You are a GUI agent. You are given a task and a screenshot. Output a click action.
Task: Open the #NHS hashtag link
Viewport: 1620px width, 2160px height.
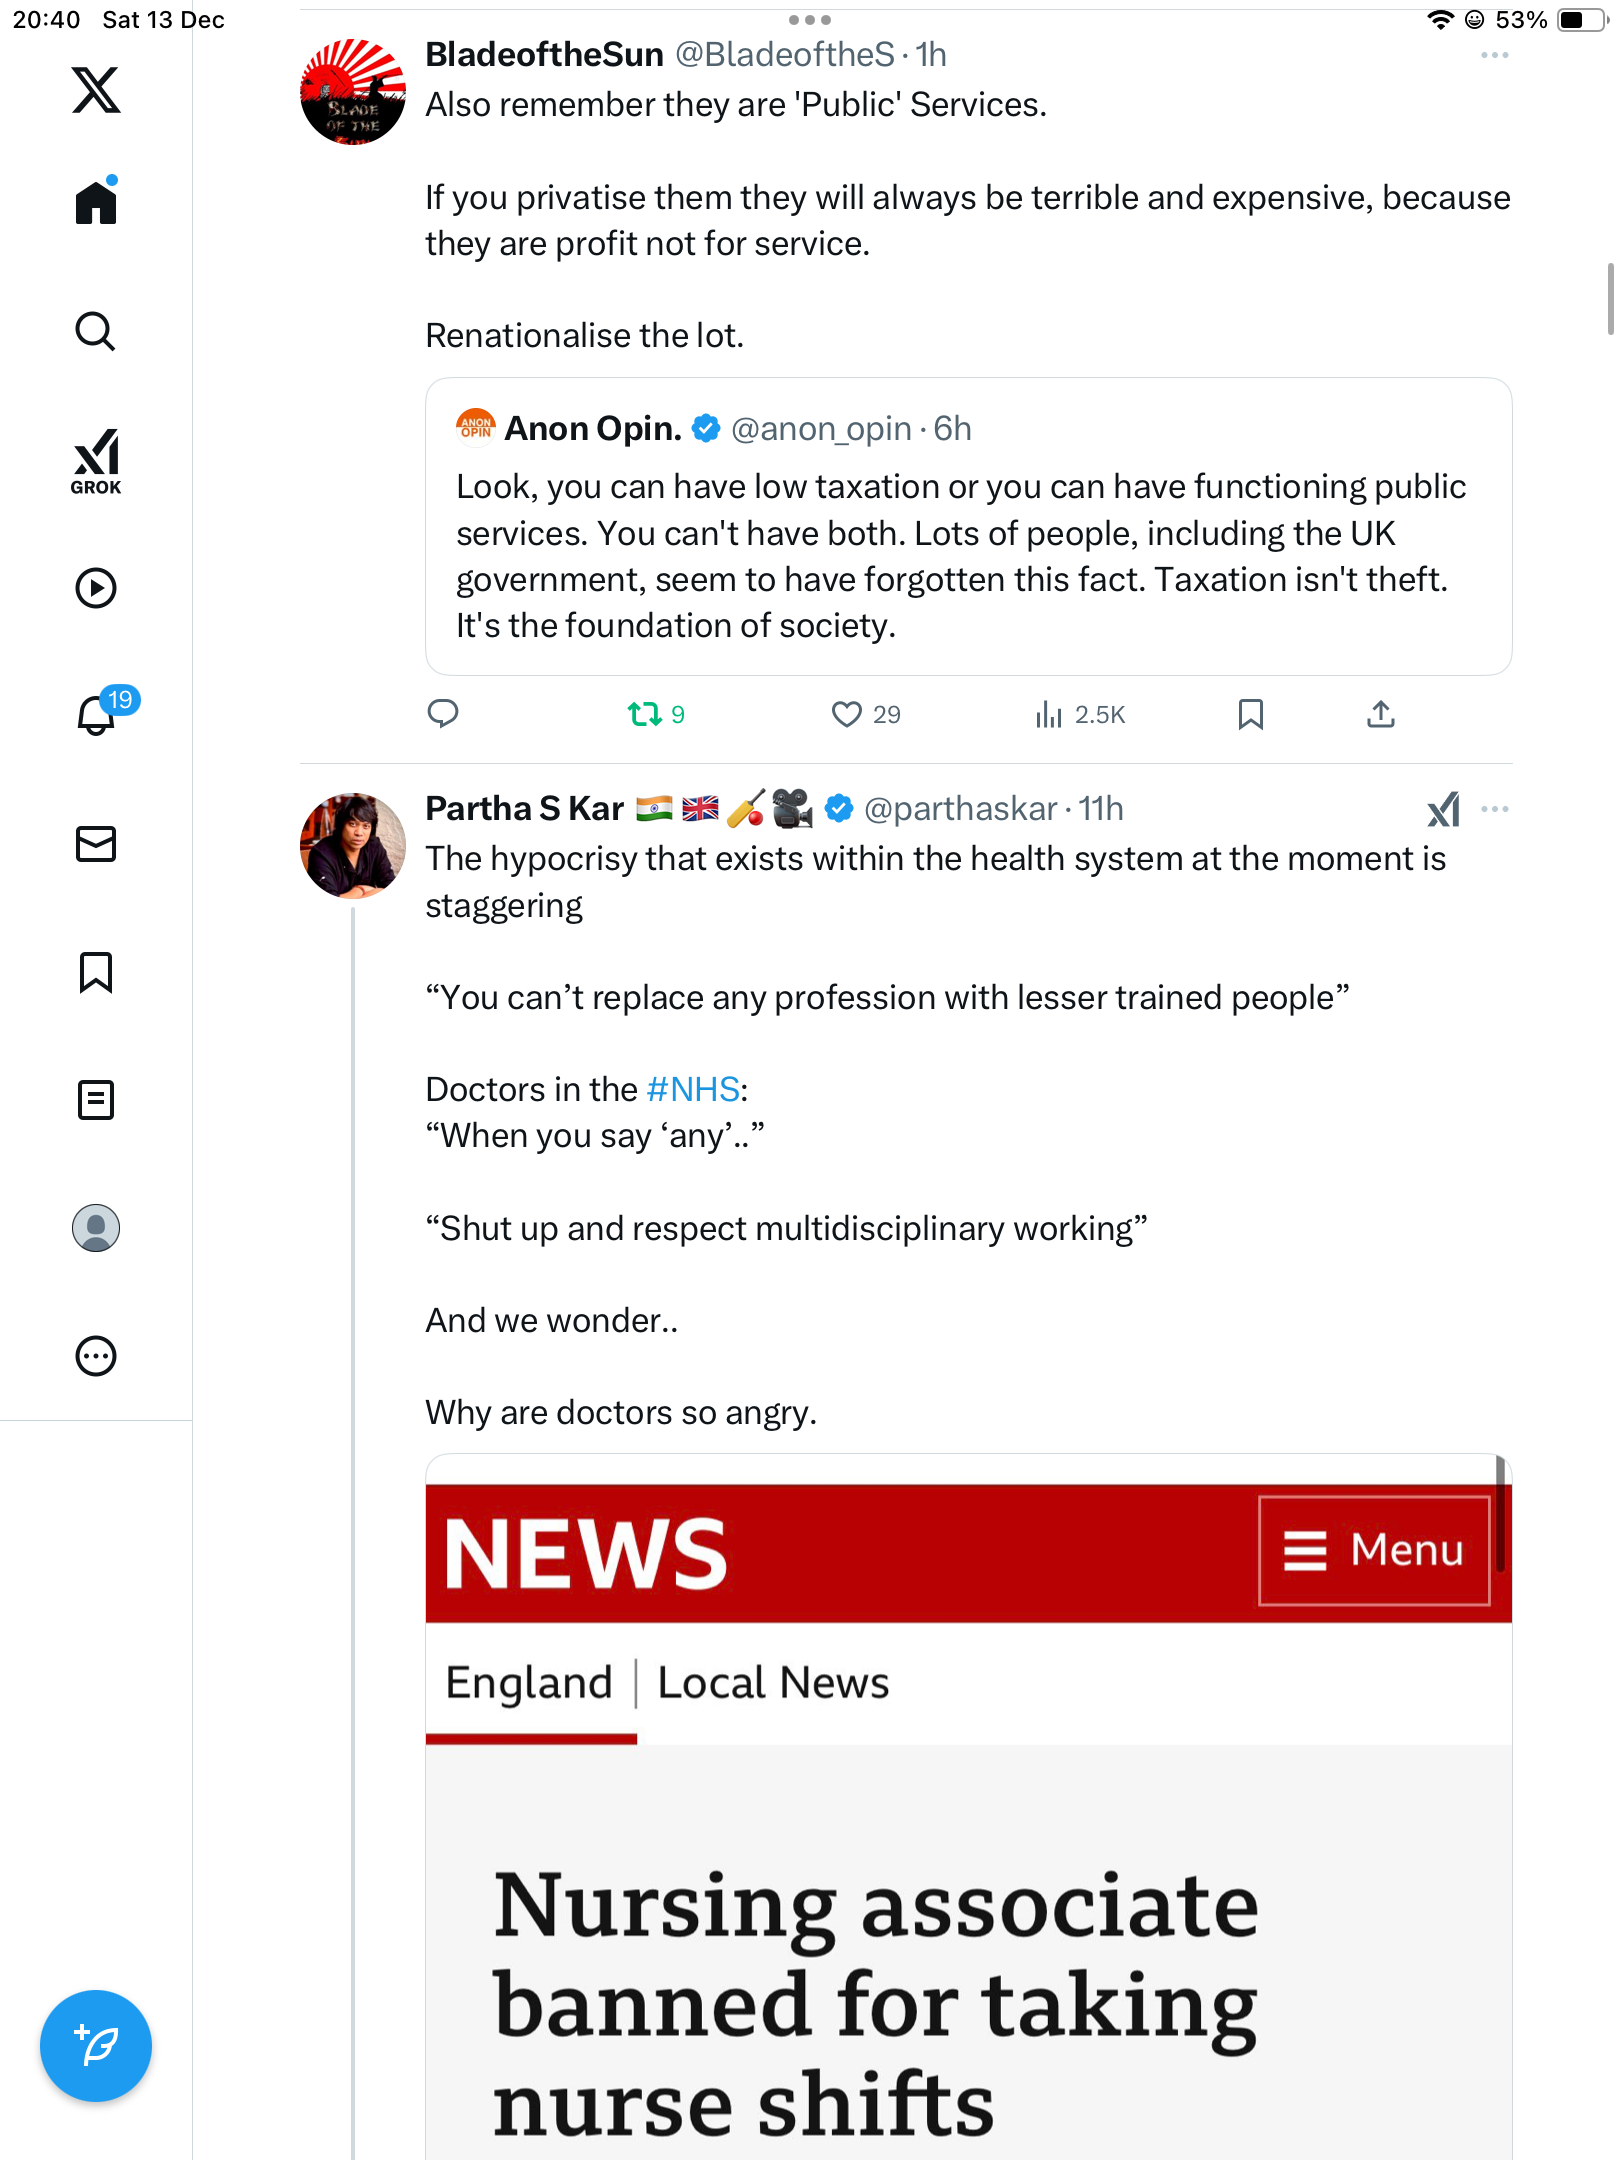point(693,1089)
